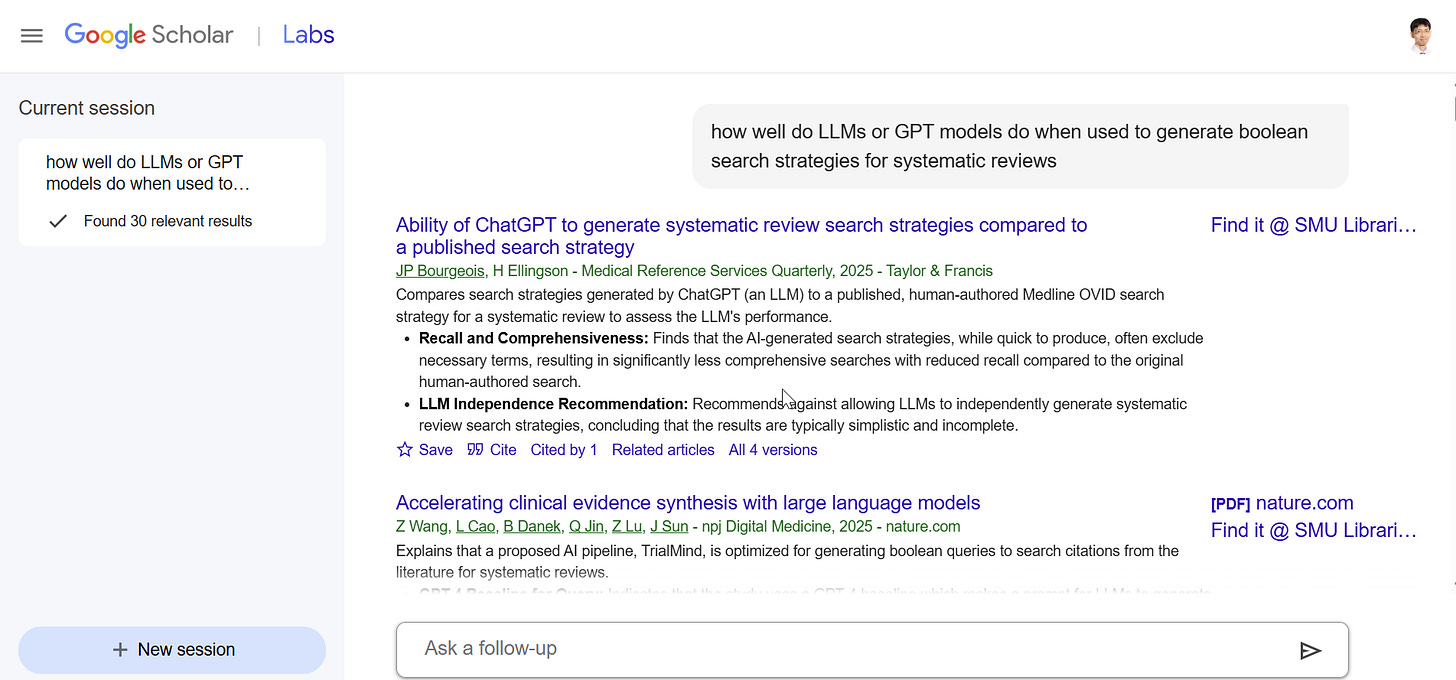1456x680 pixels.
Task: Select the current session query card
Action: [172, 192]
